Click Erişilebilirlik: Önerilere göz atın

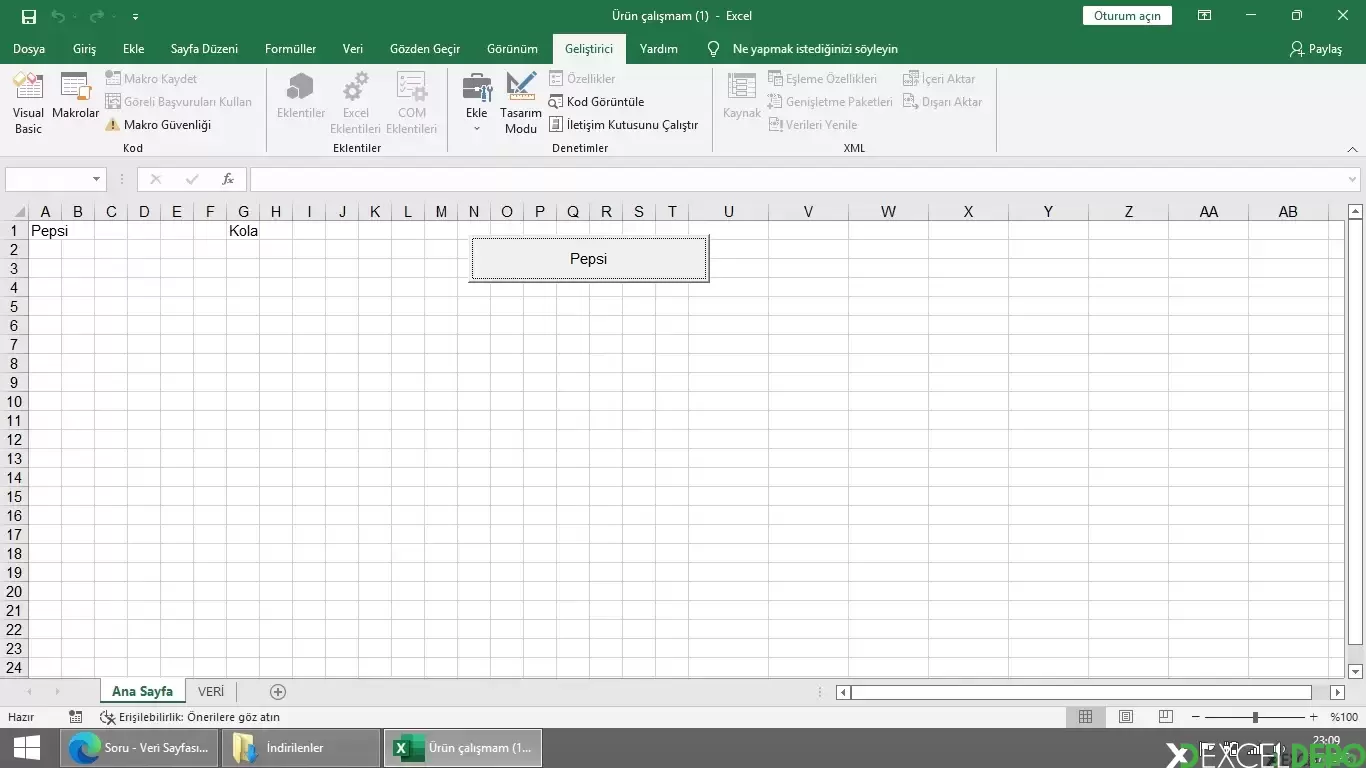[190, 717]
